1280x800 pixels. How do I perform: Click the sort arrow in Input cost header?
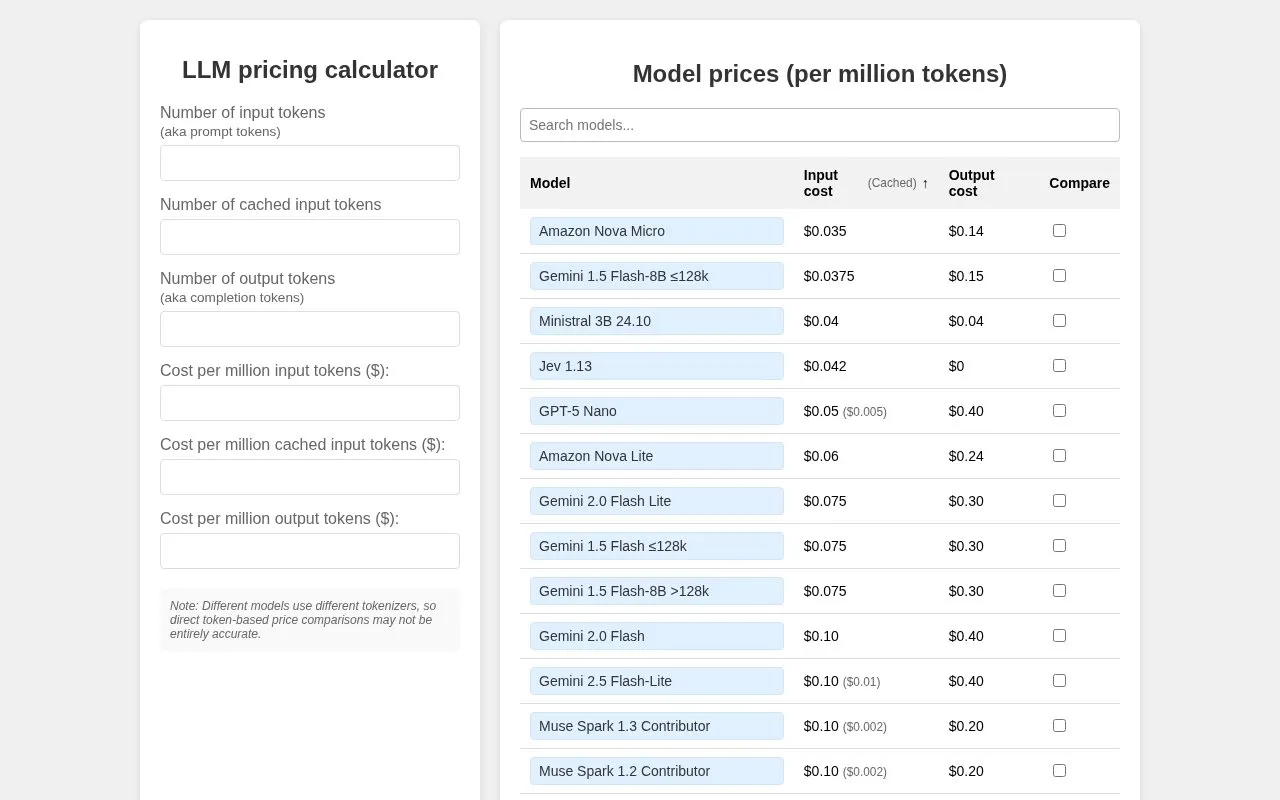click(x=925, y=183)
